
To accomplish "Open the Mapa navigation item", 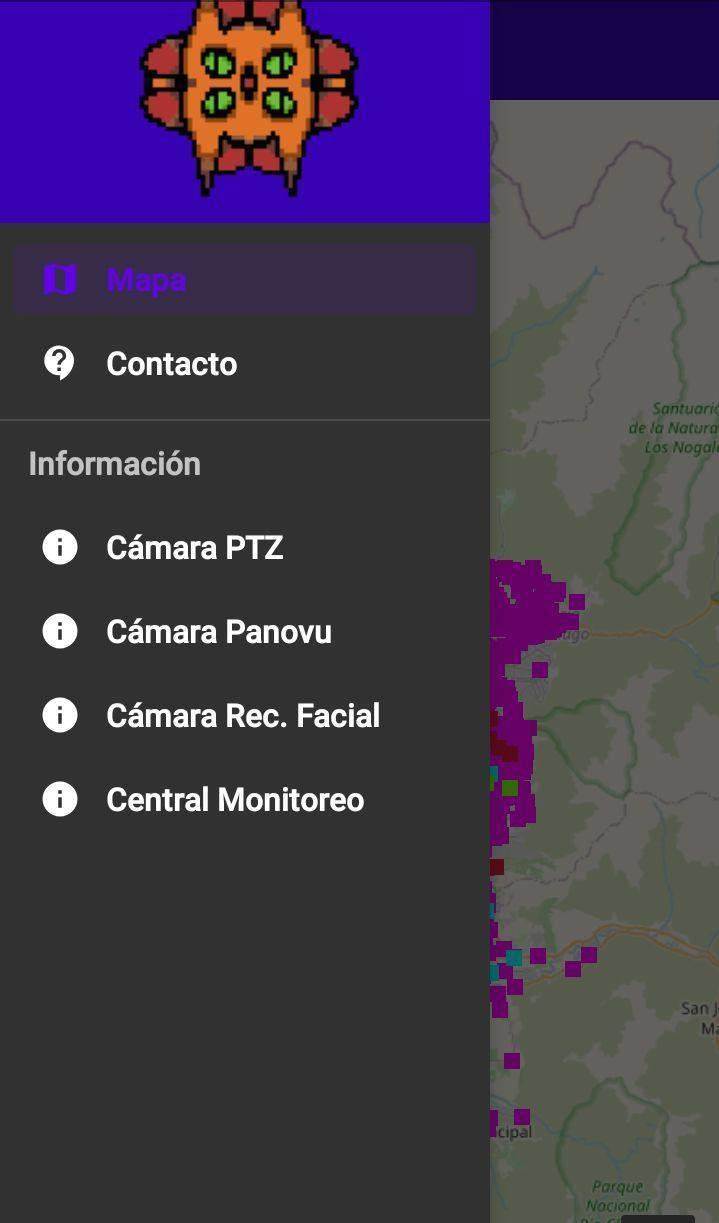I will pos(146,280).
